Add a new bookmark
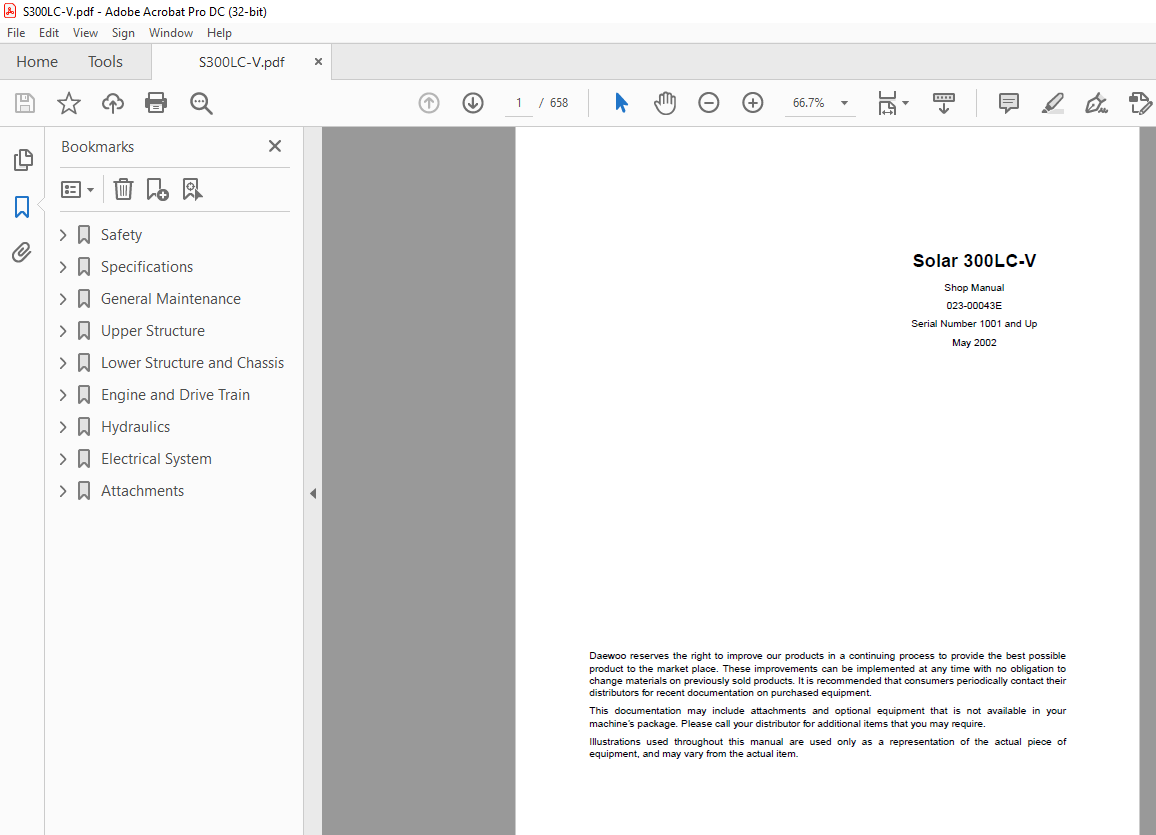 [157, 189]
